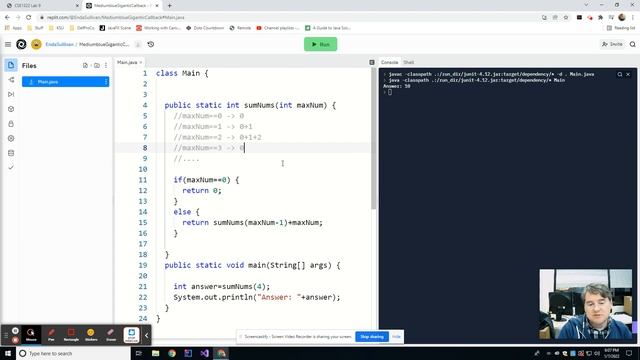Open the user avatar next to EndaSullivan
The height and width of the screenshot is (360, 640).
(36, 44)
